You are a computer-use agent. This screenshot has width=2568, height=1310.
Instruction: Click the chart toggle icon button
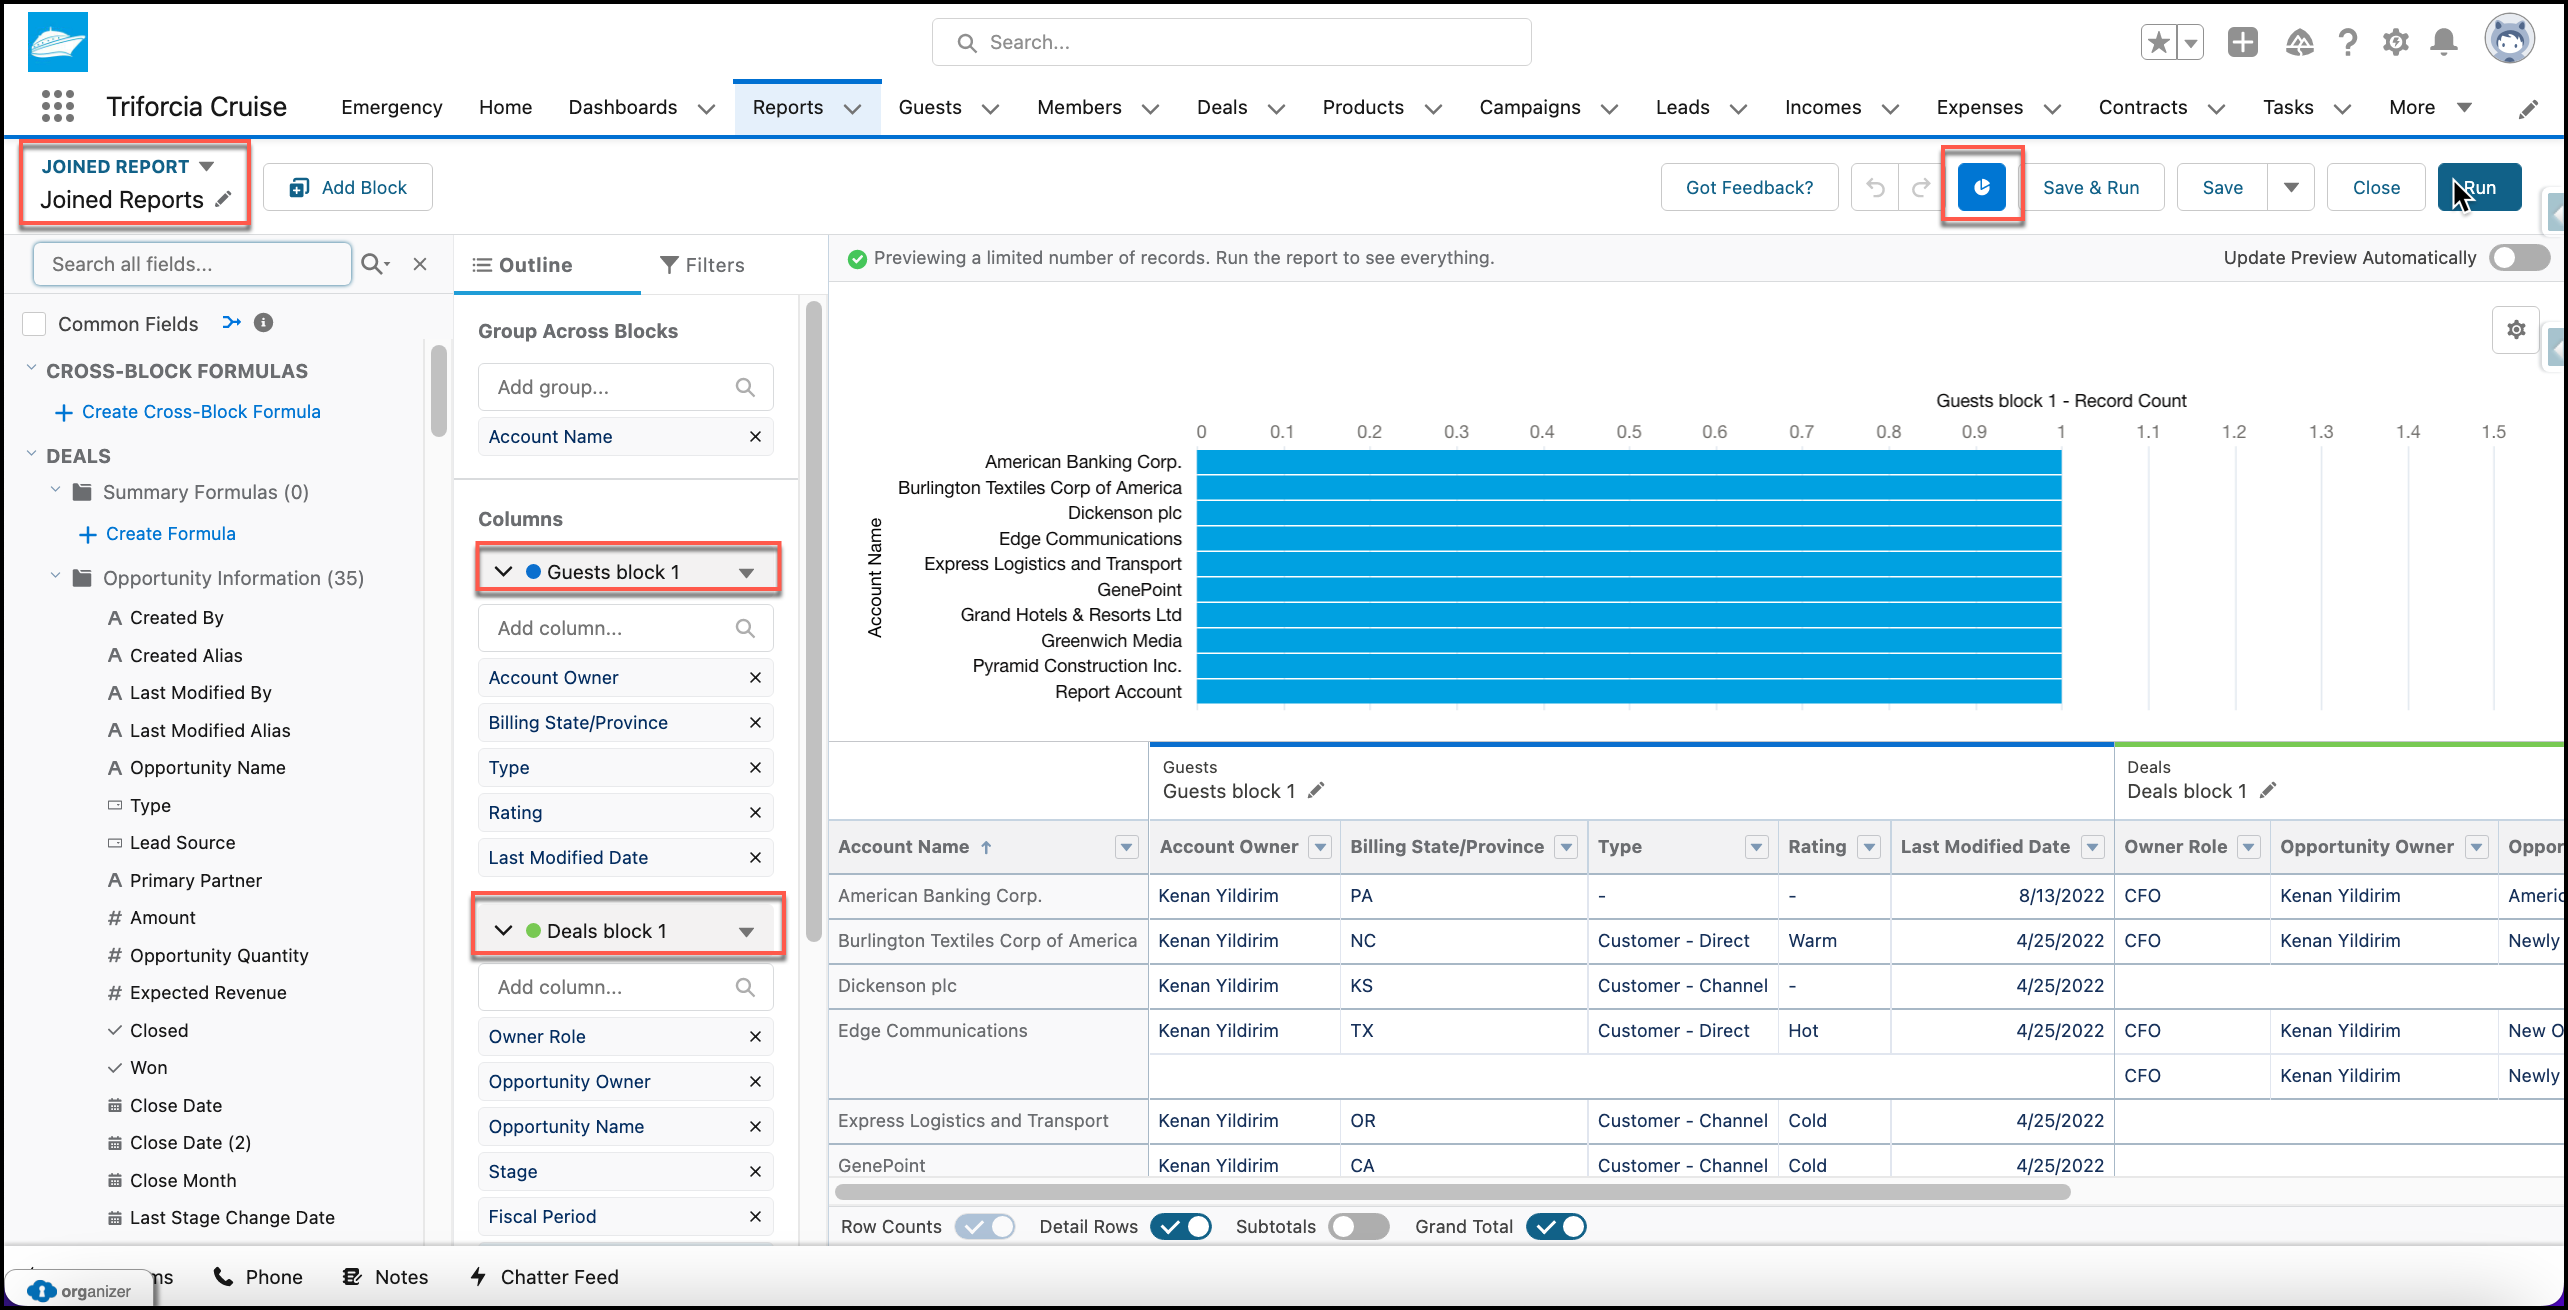tap(1981, 187)
